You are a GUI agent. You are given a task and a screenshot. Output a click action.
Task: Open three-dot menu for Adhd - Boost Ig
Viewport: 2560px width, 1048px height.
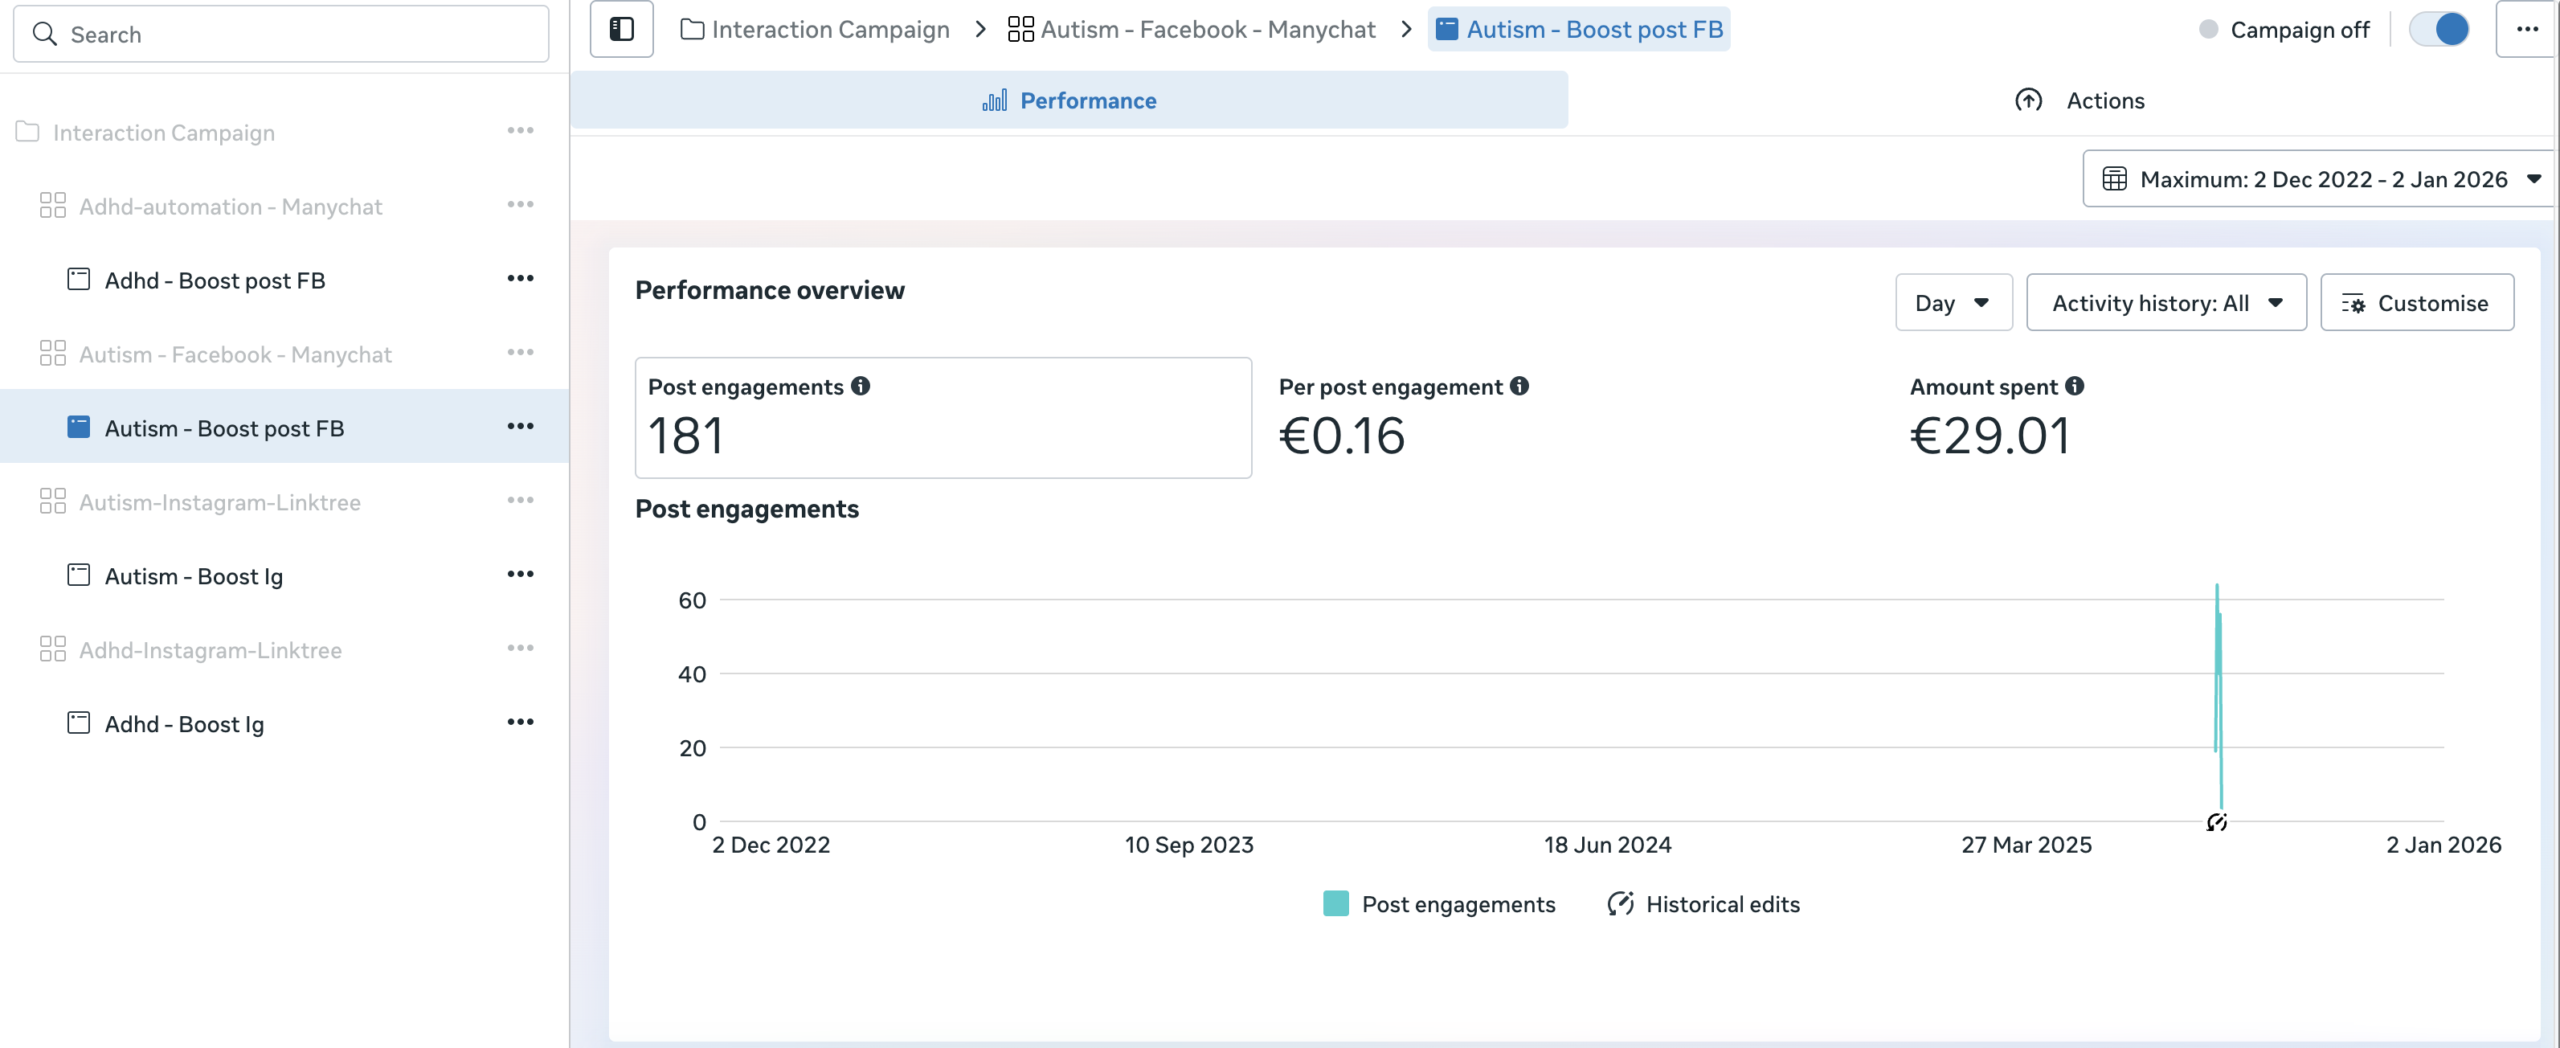tap(520, 722)
